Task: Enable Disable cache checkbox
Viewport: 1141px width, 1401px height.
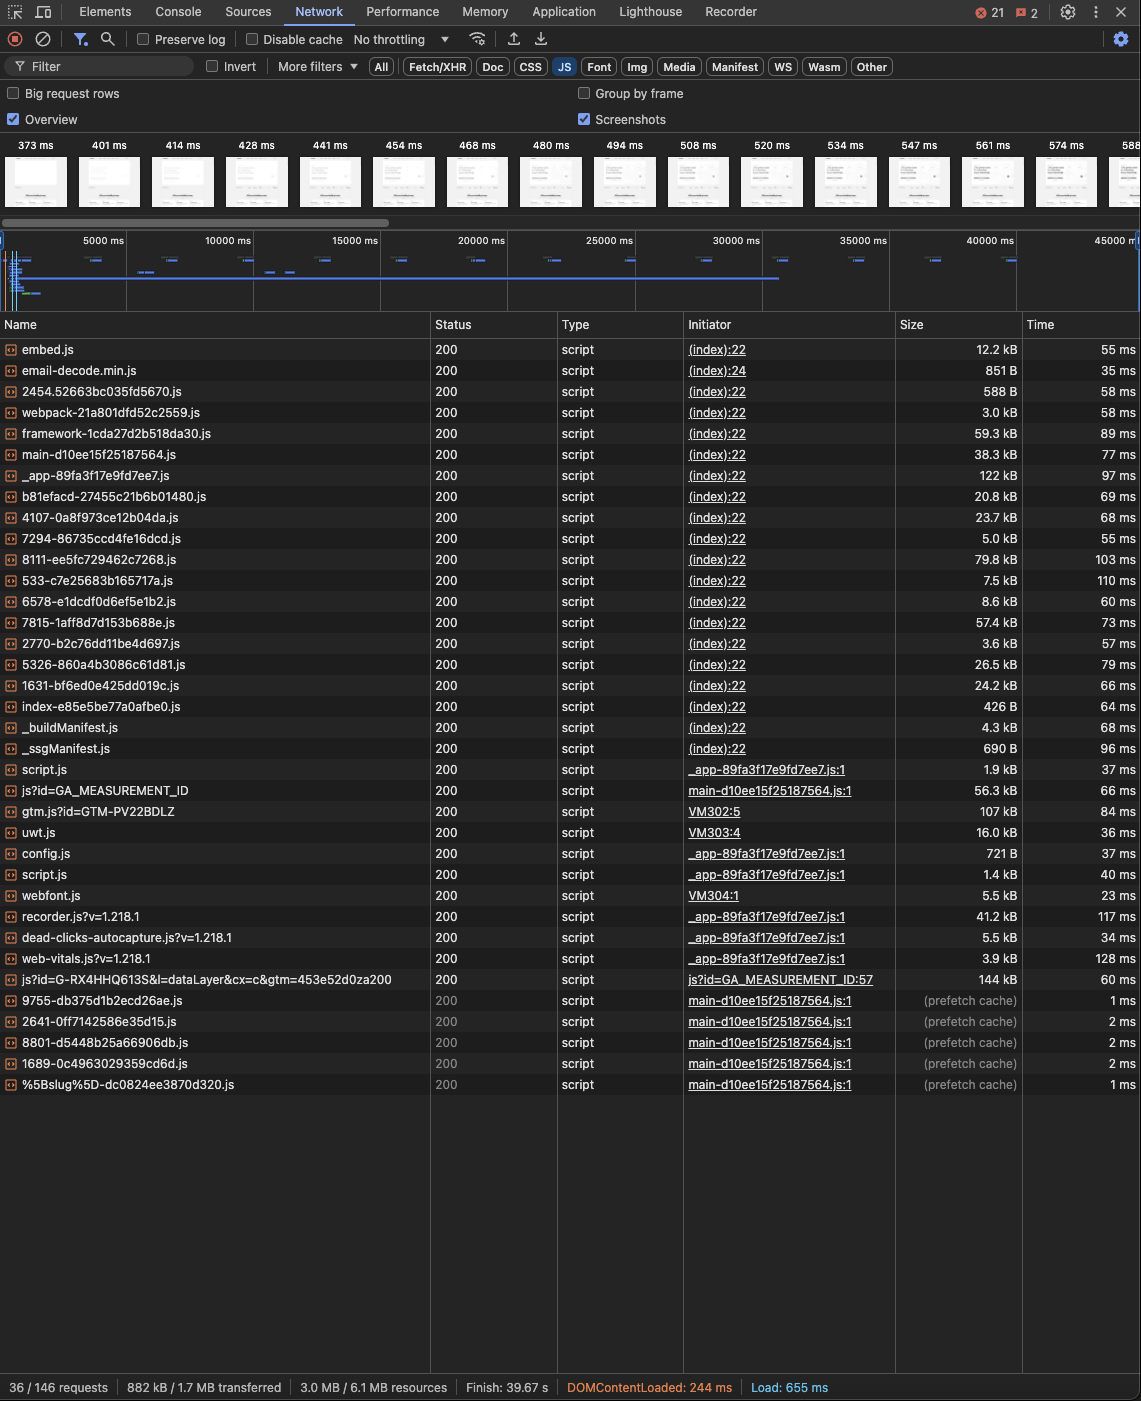Action: click(x=252, y=39)
